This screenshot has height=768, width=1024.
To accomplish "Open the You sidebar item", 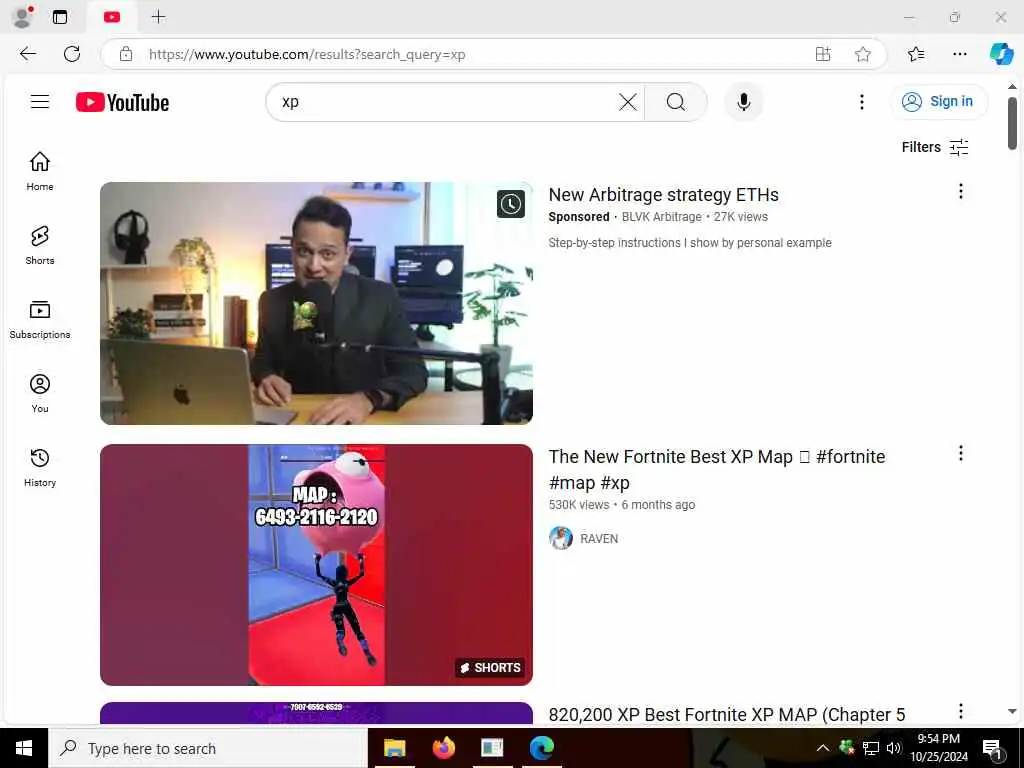I will [x=40, y=393].
